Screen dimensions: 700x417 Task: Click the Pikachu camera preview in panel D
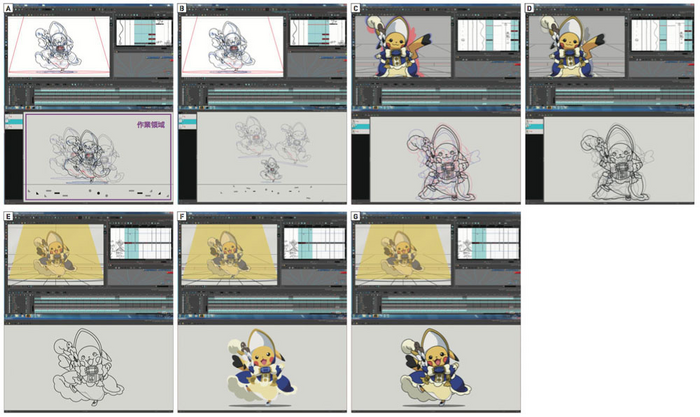tap(576, 46)
